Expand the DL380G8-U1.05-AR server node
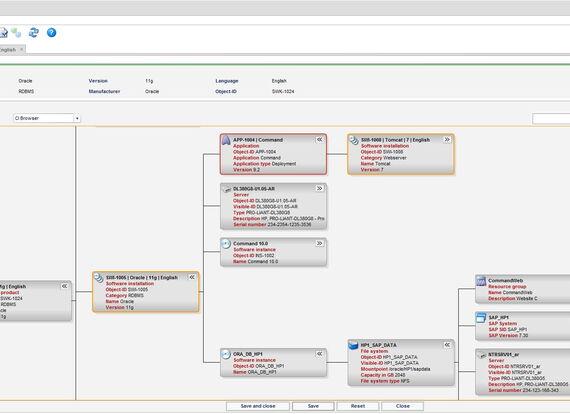570x414 pixels. coord(320,189)
